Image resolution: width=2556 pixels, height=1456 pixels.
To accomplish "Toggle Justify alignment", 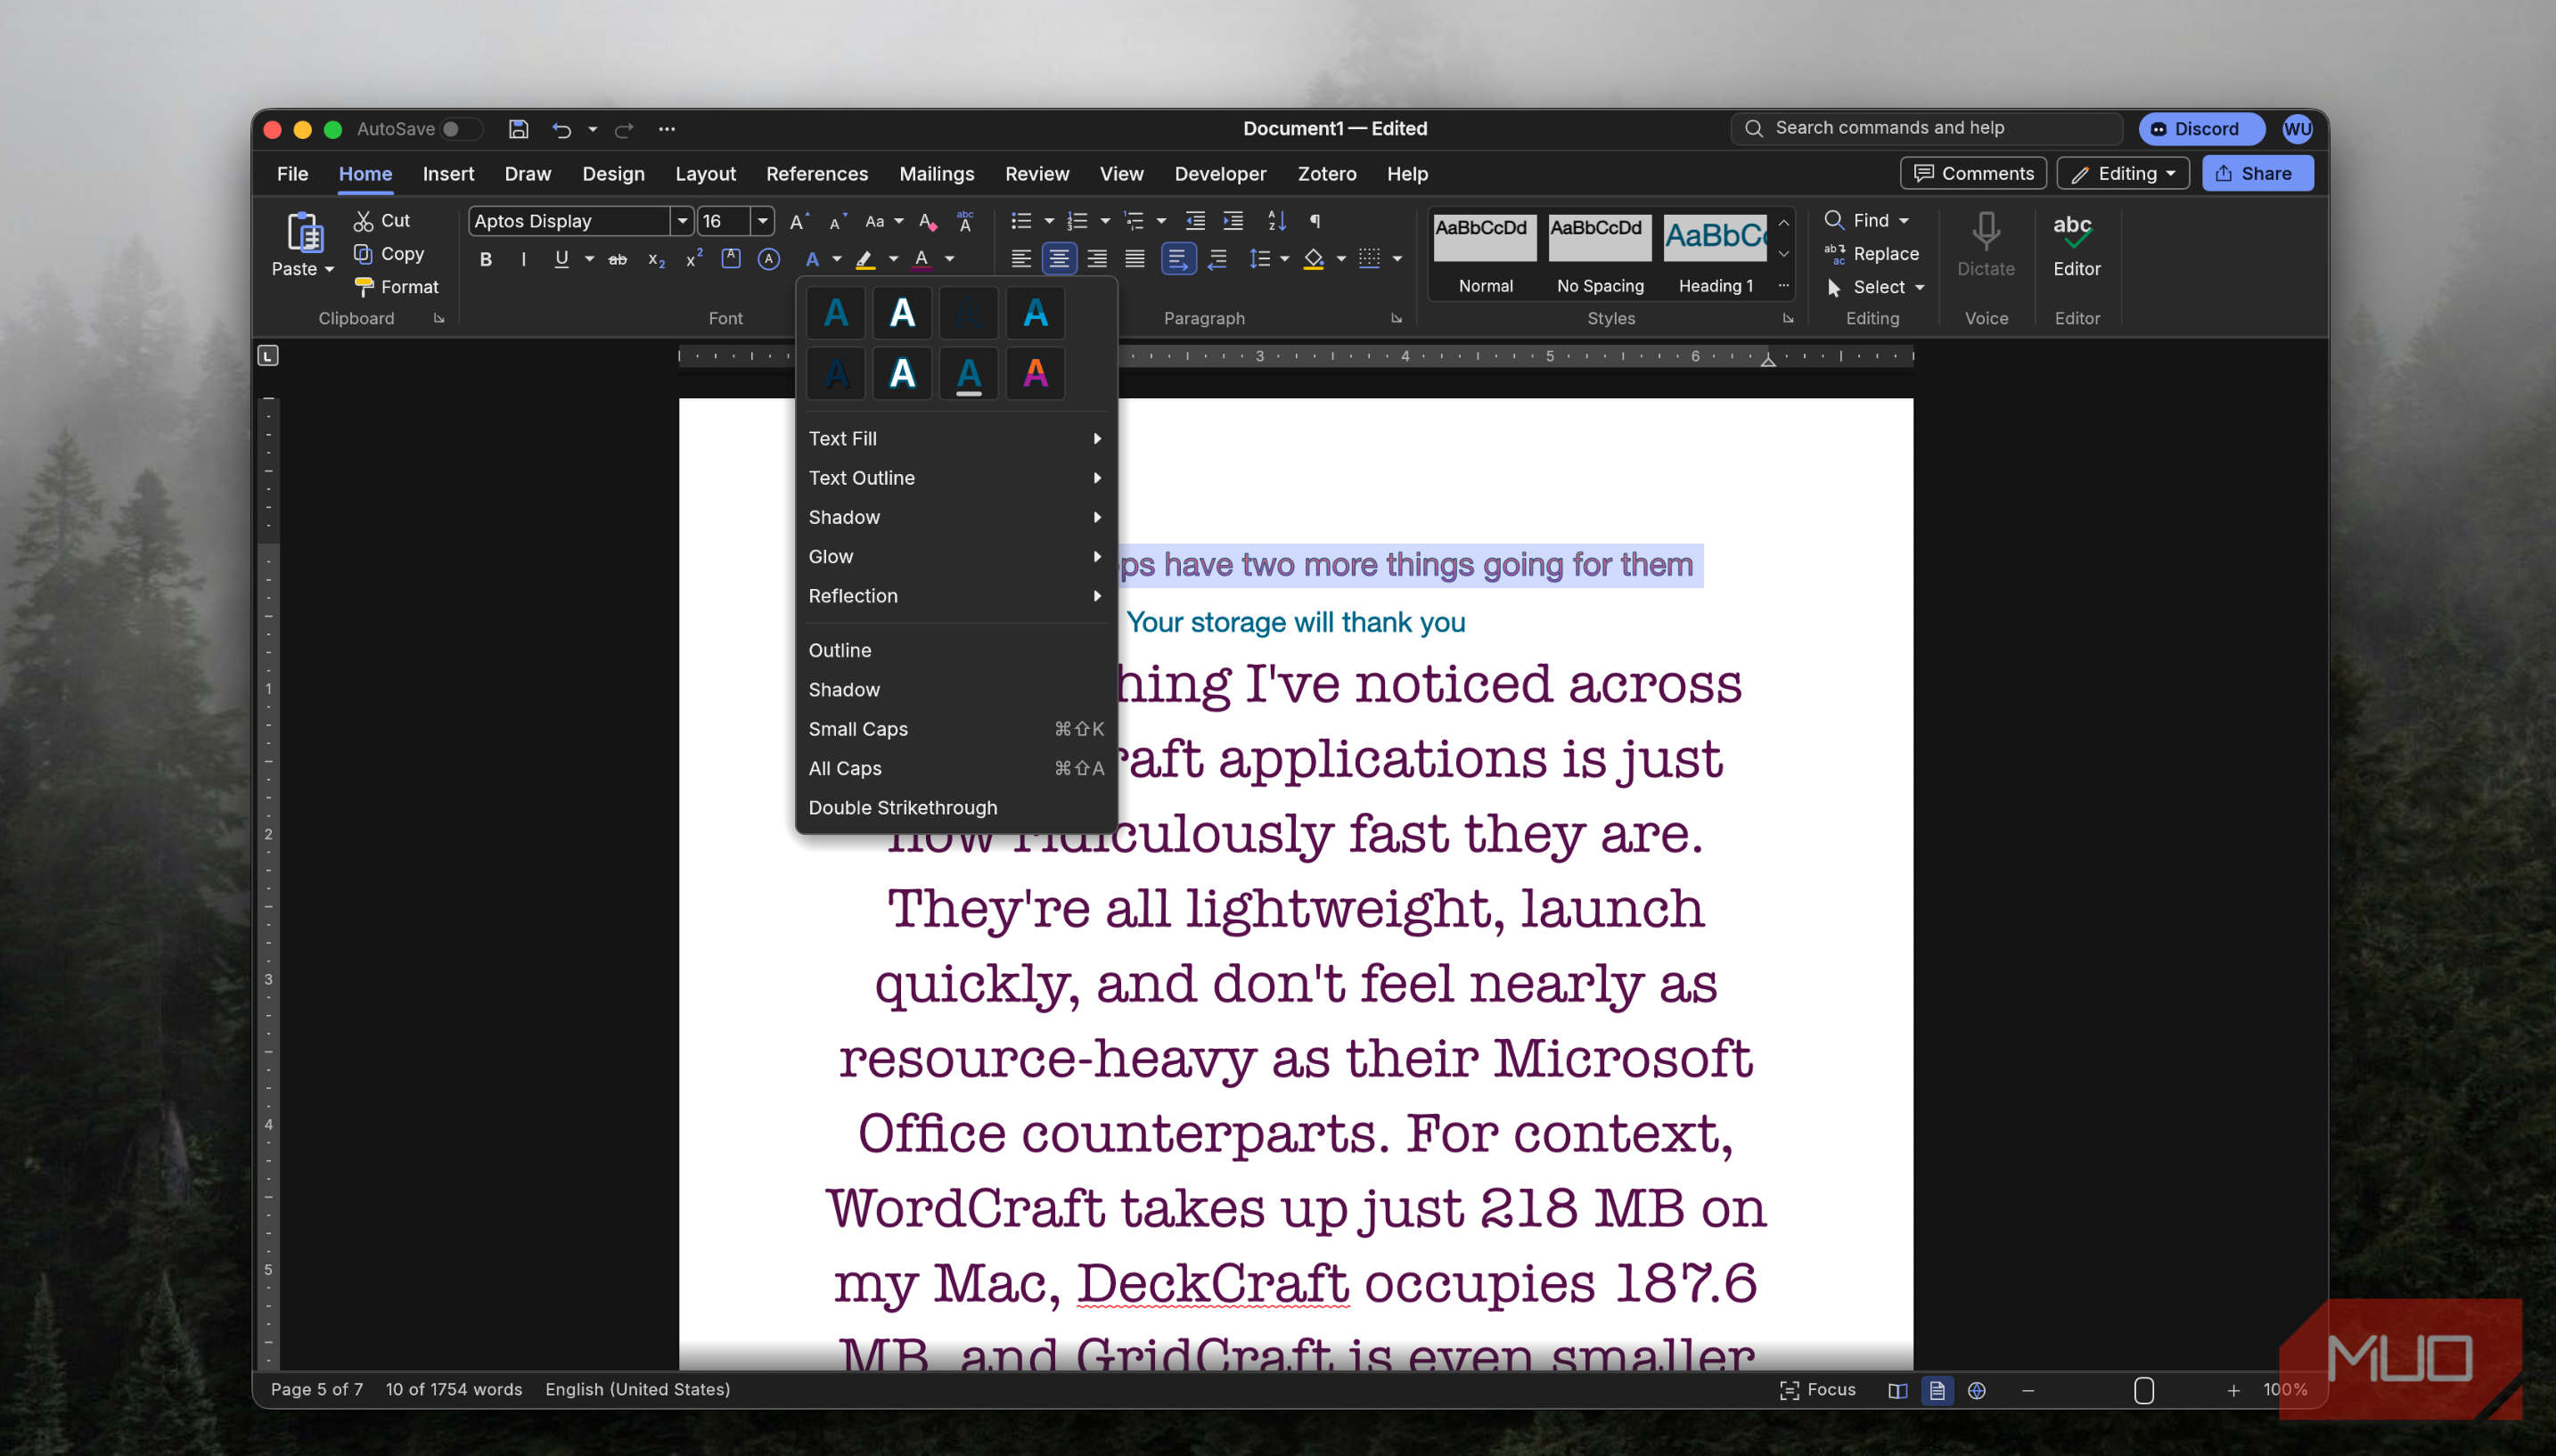I will tap(1135, 260).
